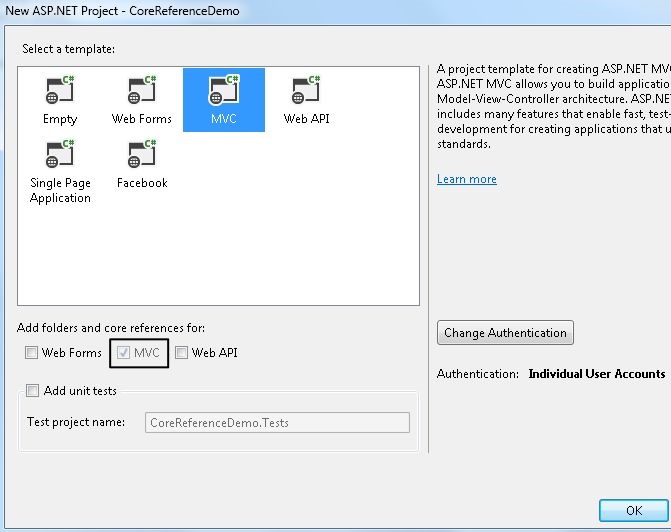Click the Individual User Accounts text
This screenshot has height=532, width=671.
click(x=597, y=374)
